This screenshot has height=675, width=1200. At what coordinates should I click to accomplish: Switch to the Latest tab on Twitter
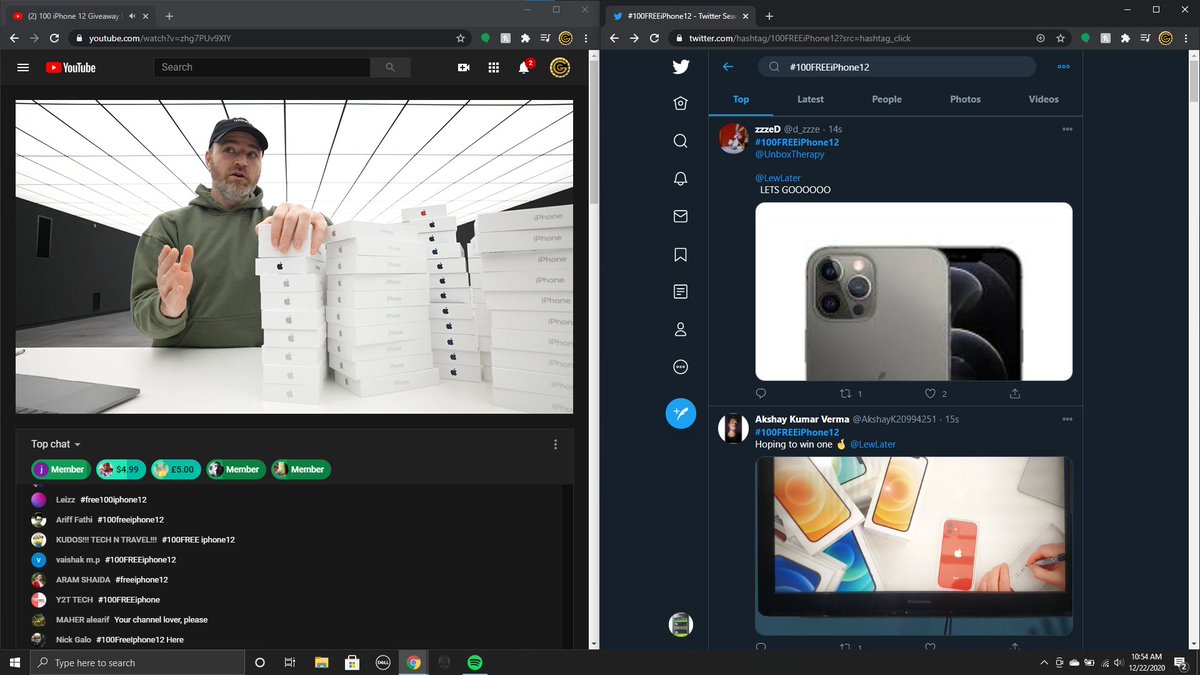point(811,99)
